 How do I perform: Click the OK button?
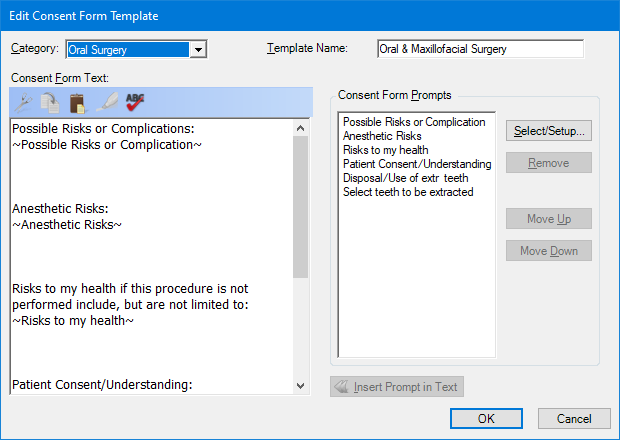click(x=486, y=419)
